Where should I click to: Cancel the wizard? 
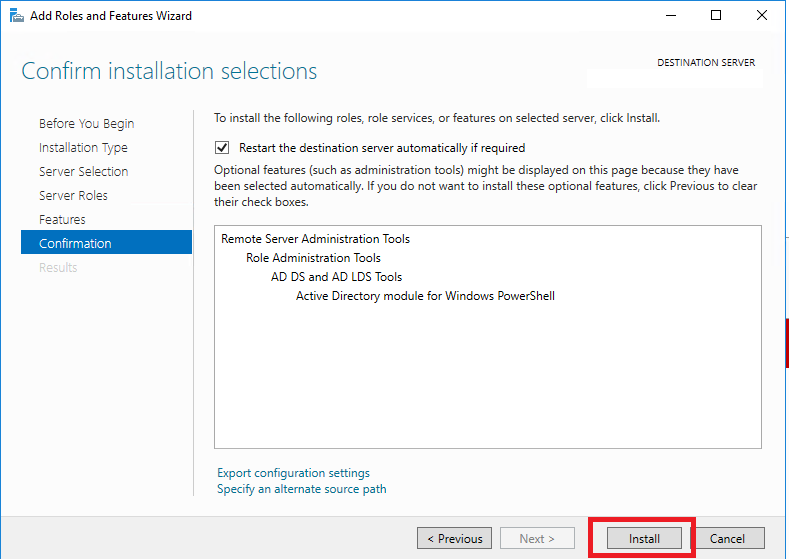tap(727, 538)
